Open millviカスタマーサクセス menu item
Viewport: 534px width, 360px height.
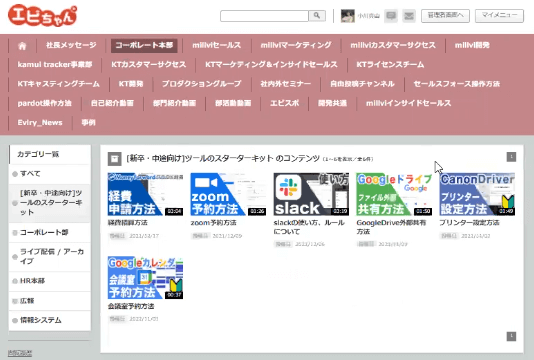(x=393, y=45)
